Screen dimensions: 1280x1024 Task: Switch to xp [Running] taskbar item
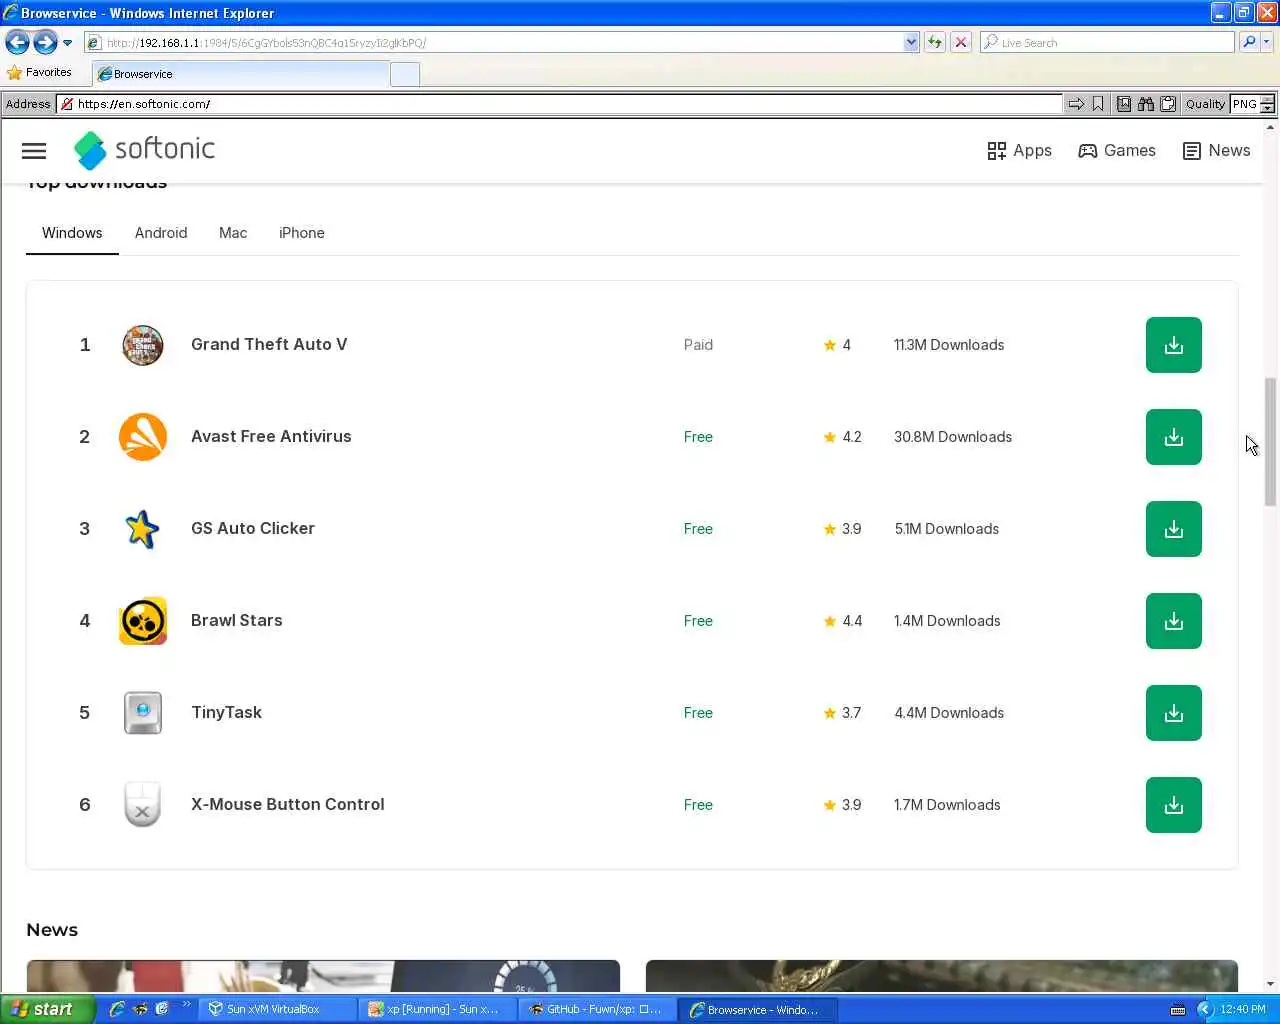coord(438,1009)
